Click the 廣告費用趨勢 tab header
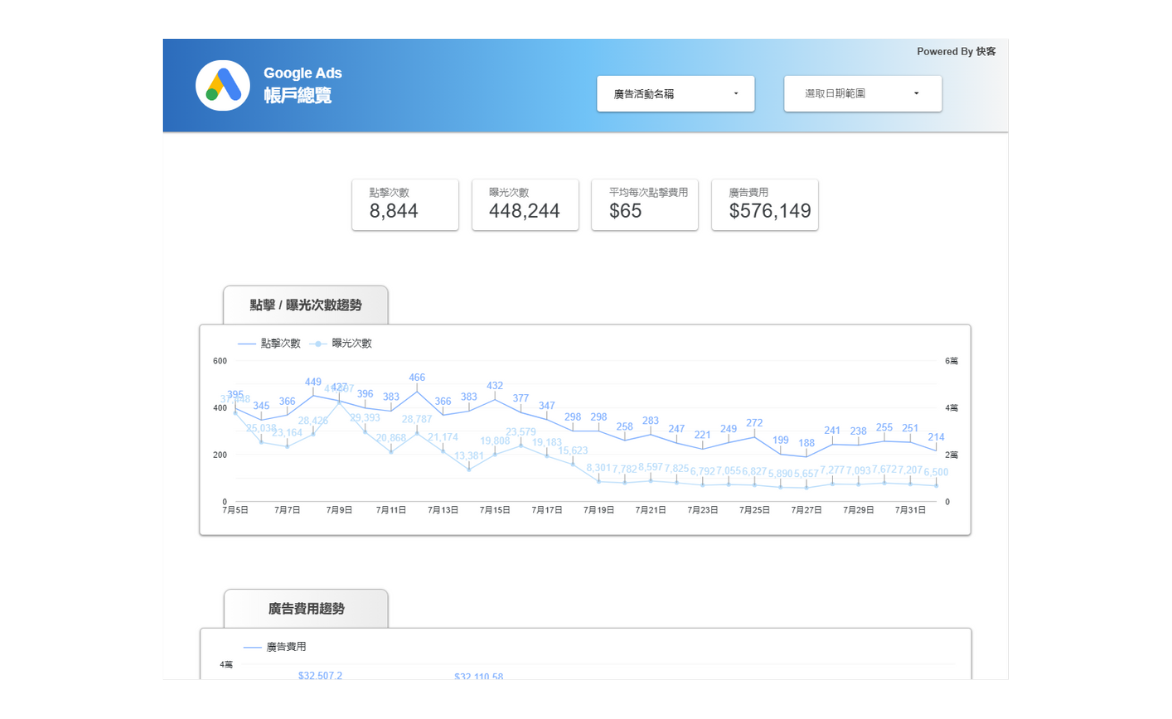Viewport: 1172px width, 719px height. (x=306, y=608)
